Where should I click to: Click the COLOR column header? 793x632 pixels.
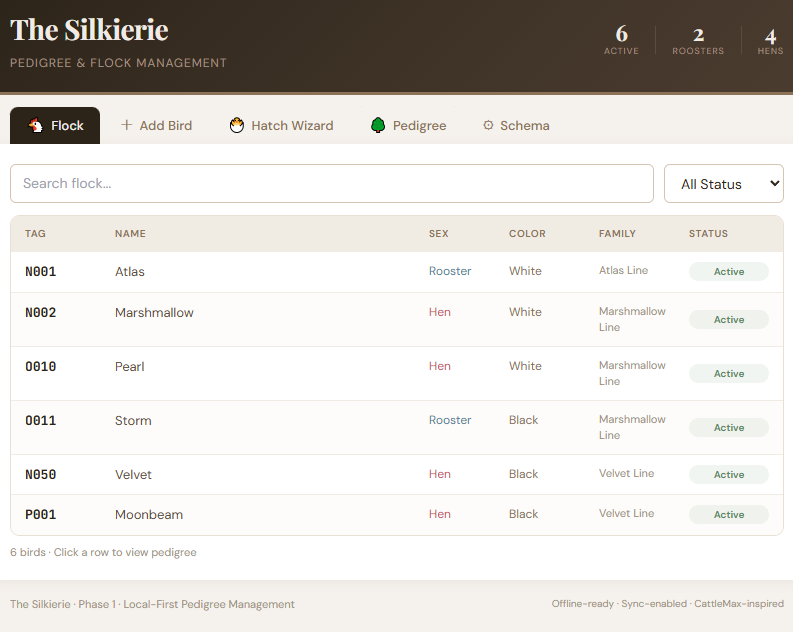[x=527, y=234]
